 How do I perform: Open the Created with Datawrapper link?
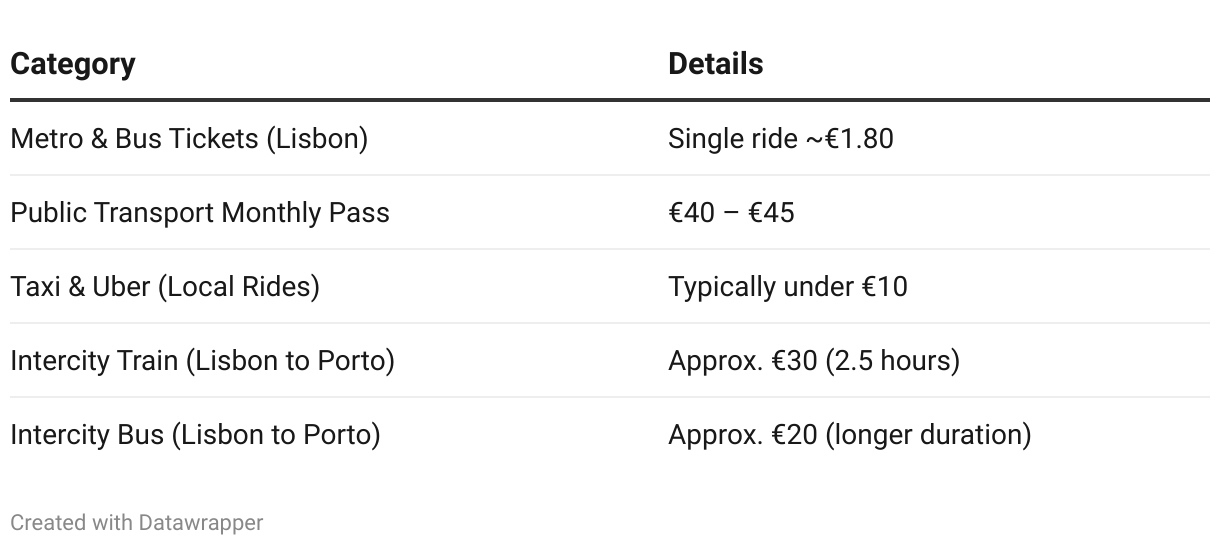(x=137, y=522)
